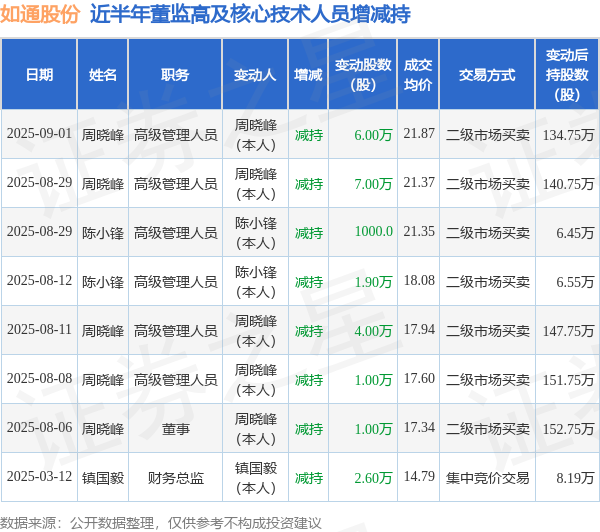Click the 变动人 column header

pyautogui.click(x=255, y=75)
